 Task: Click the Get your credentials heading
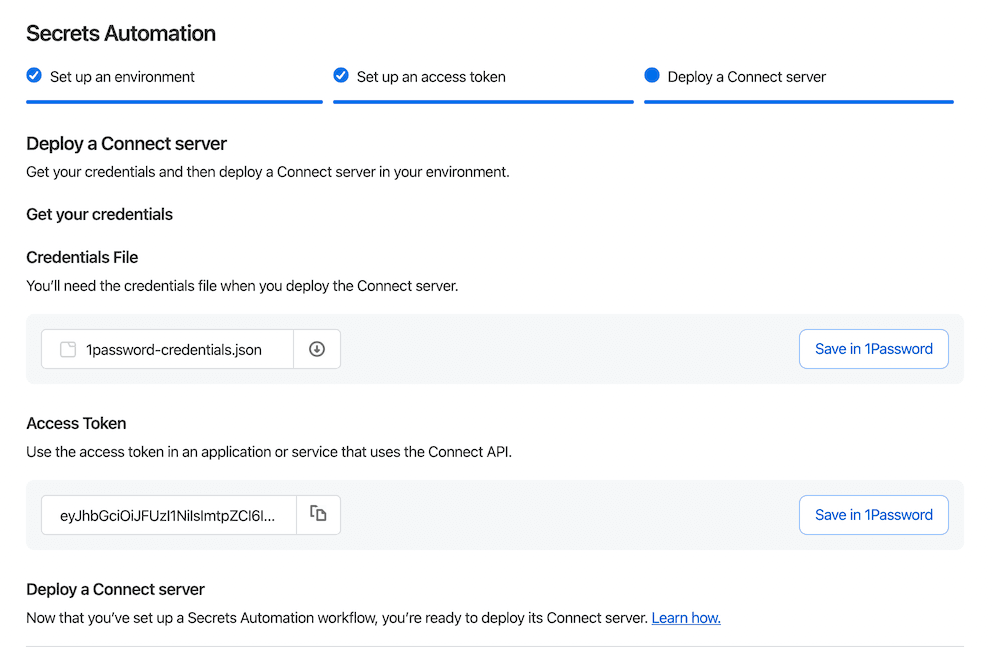99,214
